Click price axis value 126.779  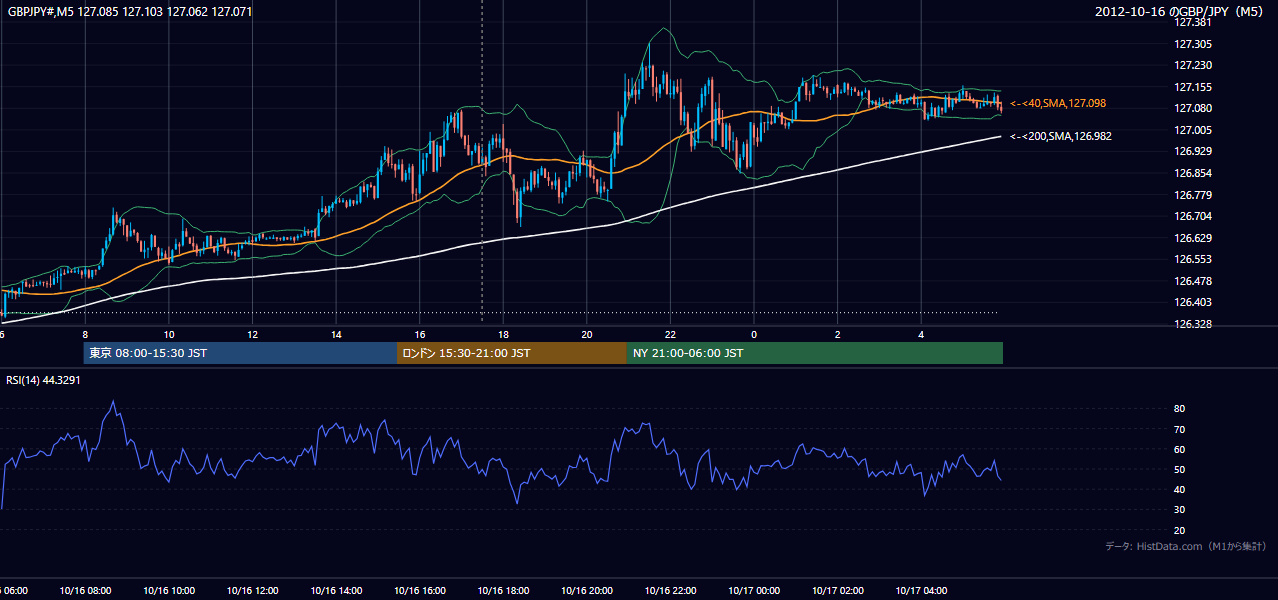click(x=1193, y=195)
